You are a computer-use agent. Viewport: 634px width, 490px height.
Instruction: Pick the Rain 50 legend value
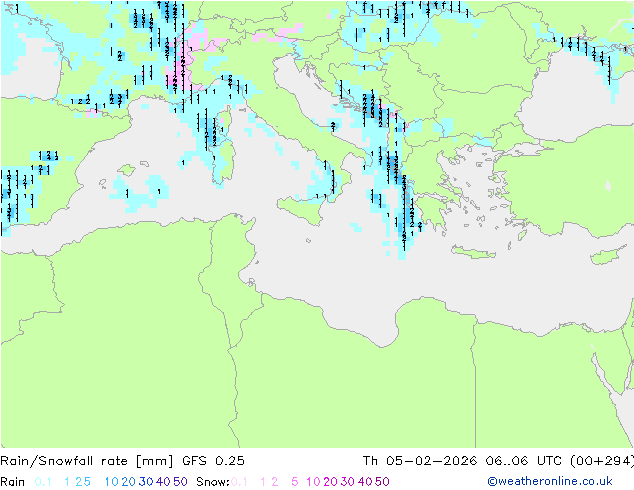[180, 482]
